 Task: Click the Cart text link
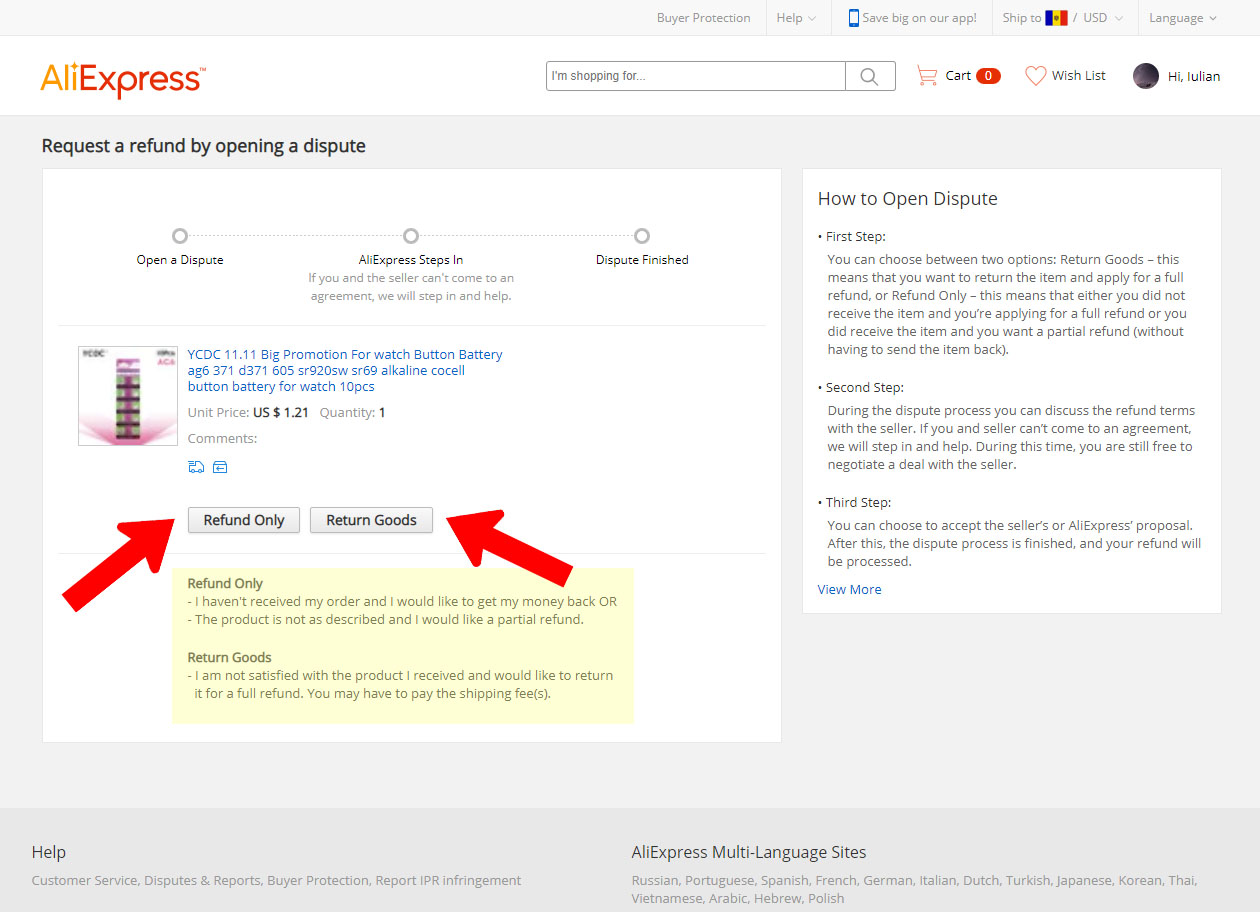[x=958, y=76]
